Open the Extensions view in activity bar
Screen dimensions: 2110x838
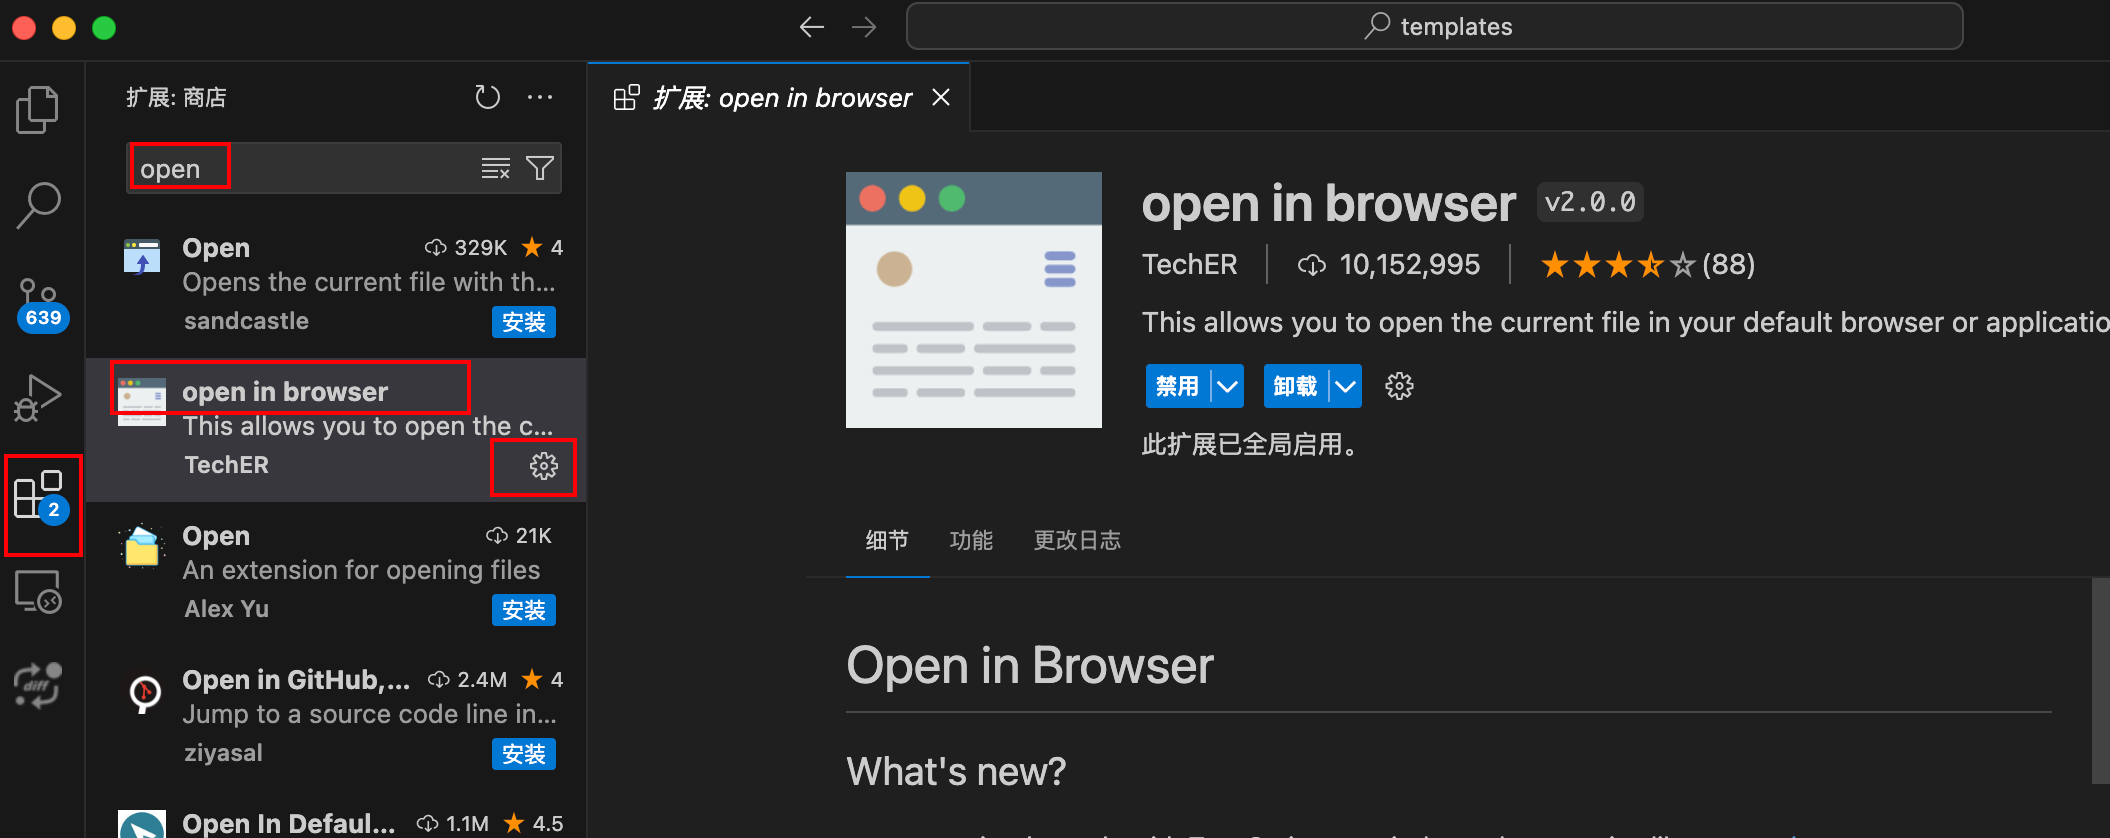tap(40, 496)
